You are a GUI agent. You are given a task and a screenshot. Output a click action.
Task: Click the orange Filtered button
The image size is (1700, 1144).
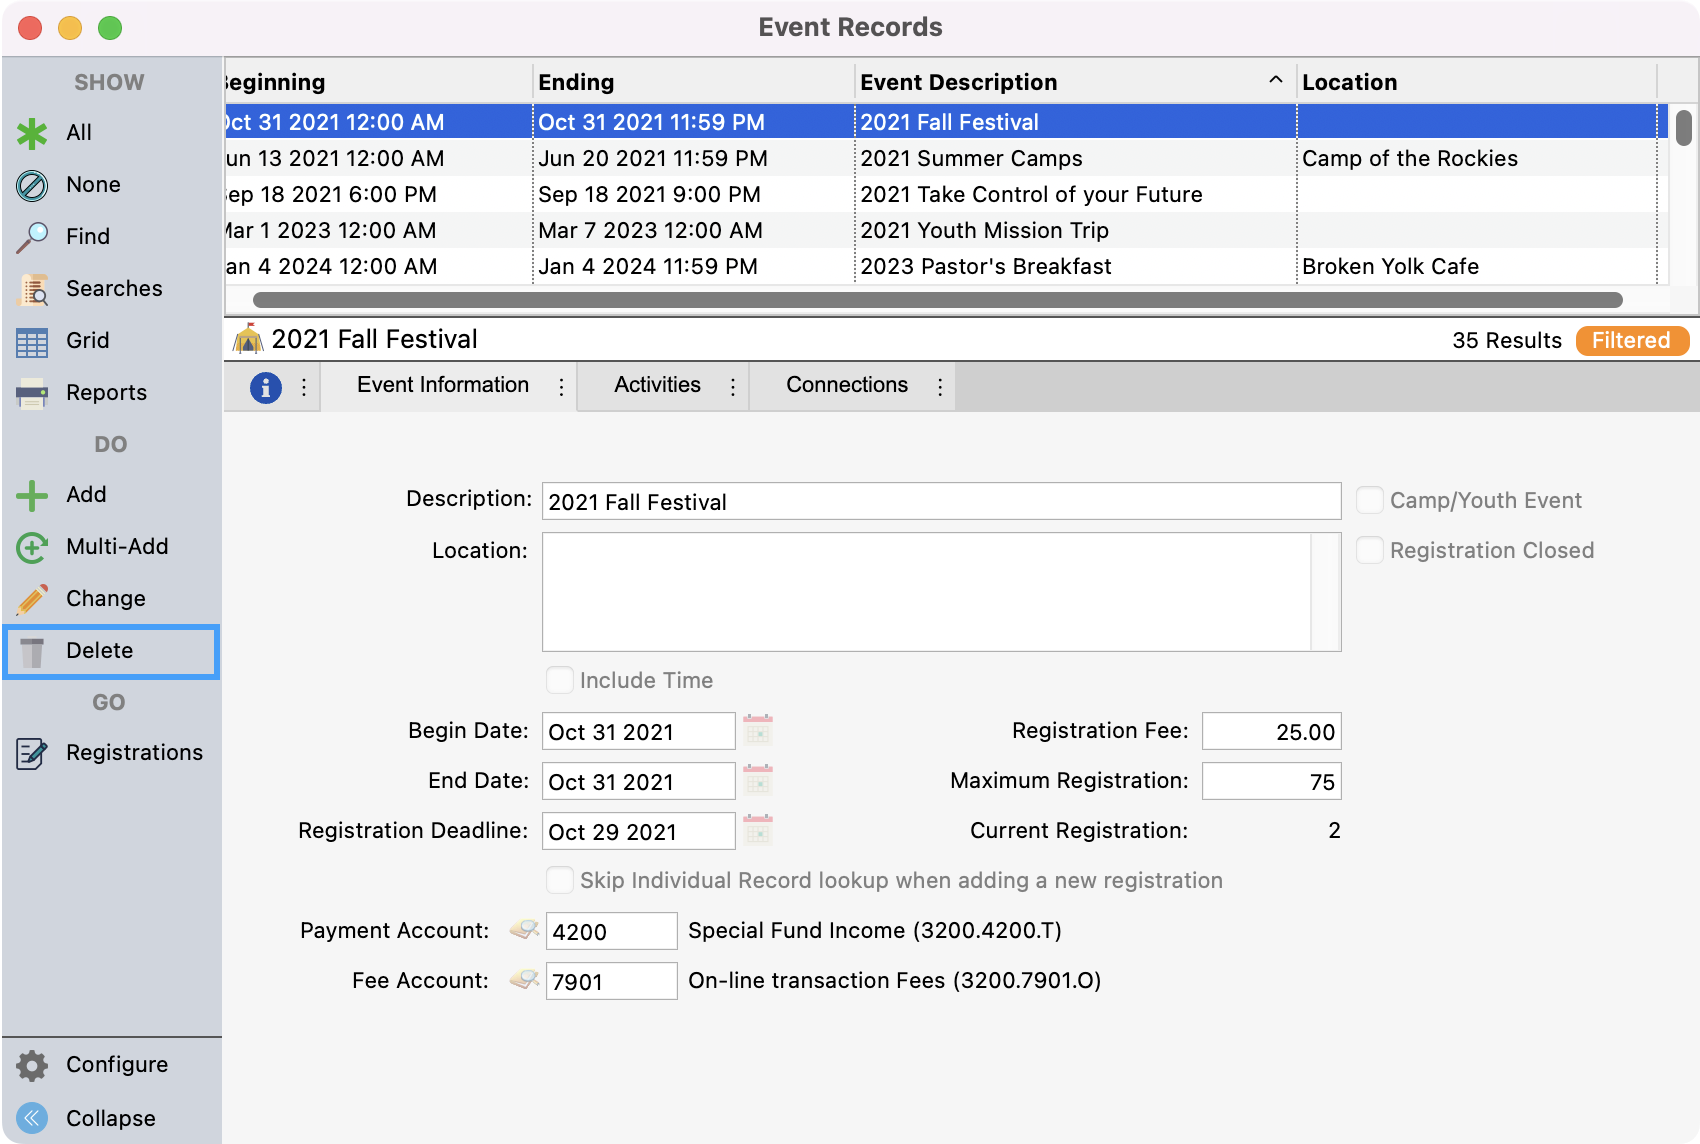pyautogui.click(x=1631, y=341)
